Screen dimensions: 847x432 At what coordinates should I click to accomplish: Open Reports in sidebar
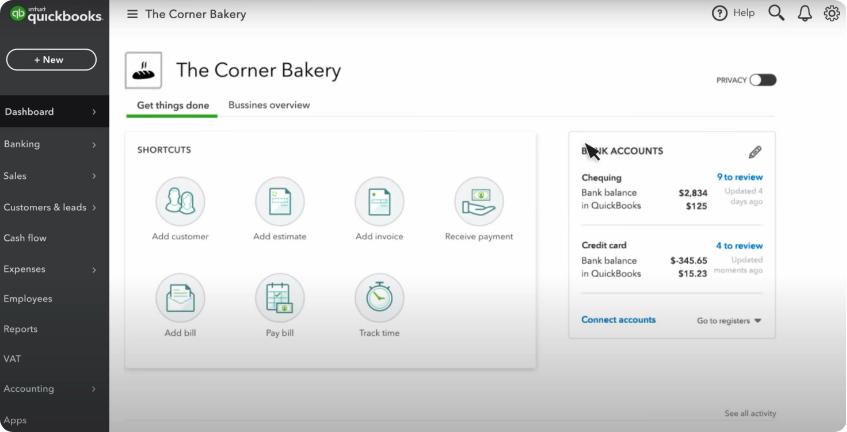[x=21, y=329]
